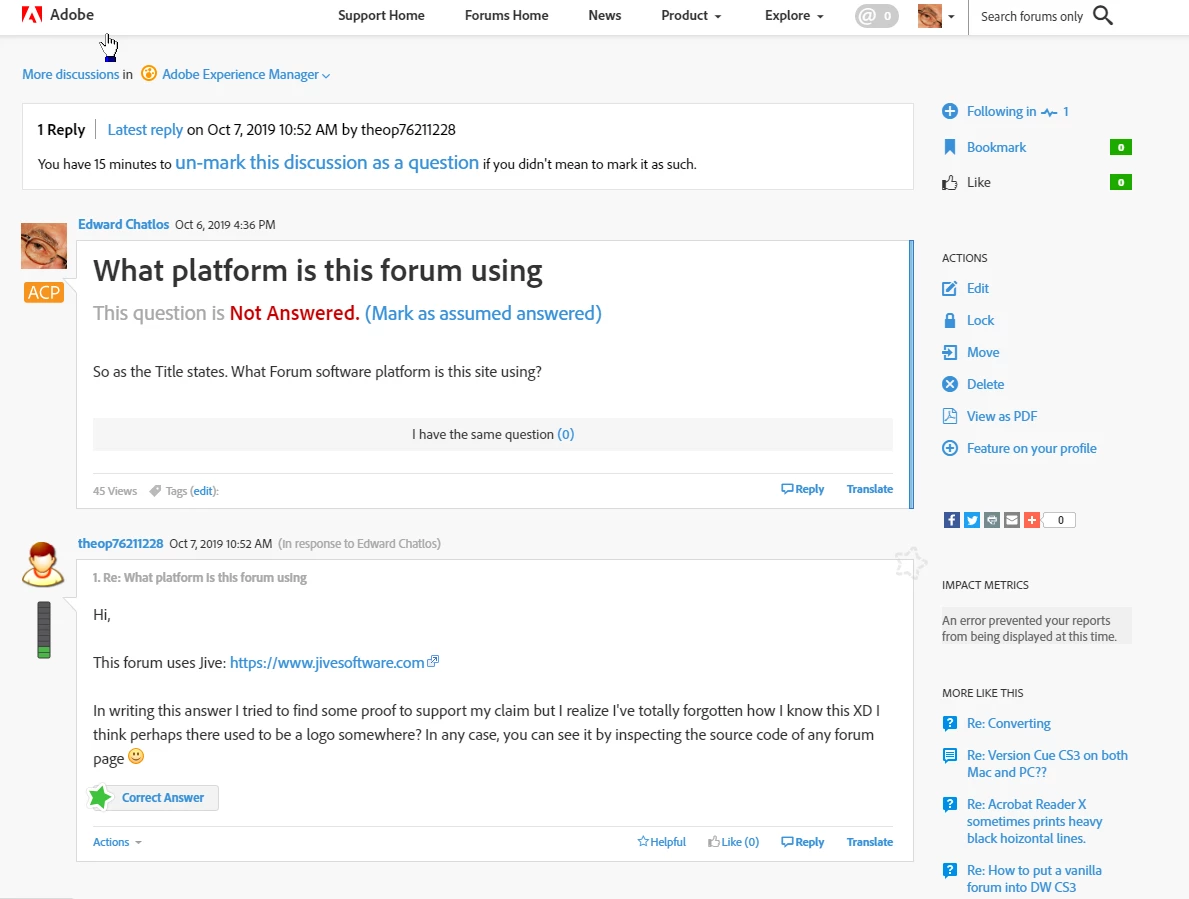Click the green star Correct Answer icon
The height and width of the screenshot is (899, 1189).
point(100,797)
